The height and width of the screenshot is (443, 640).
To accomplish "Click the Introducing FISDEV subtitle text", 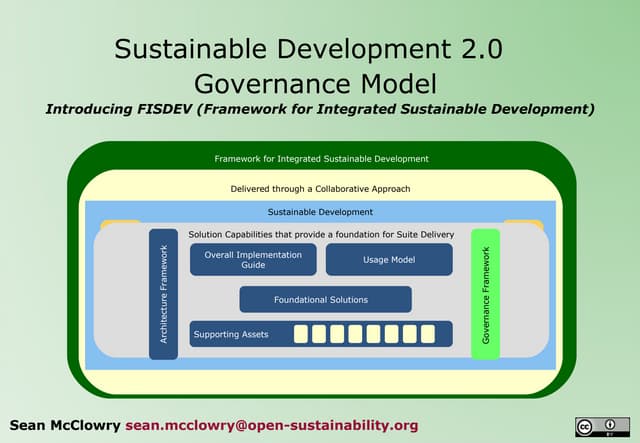I will pos(320,108).
